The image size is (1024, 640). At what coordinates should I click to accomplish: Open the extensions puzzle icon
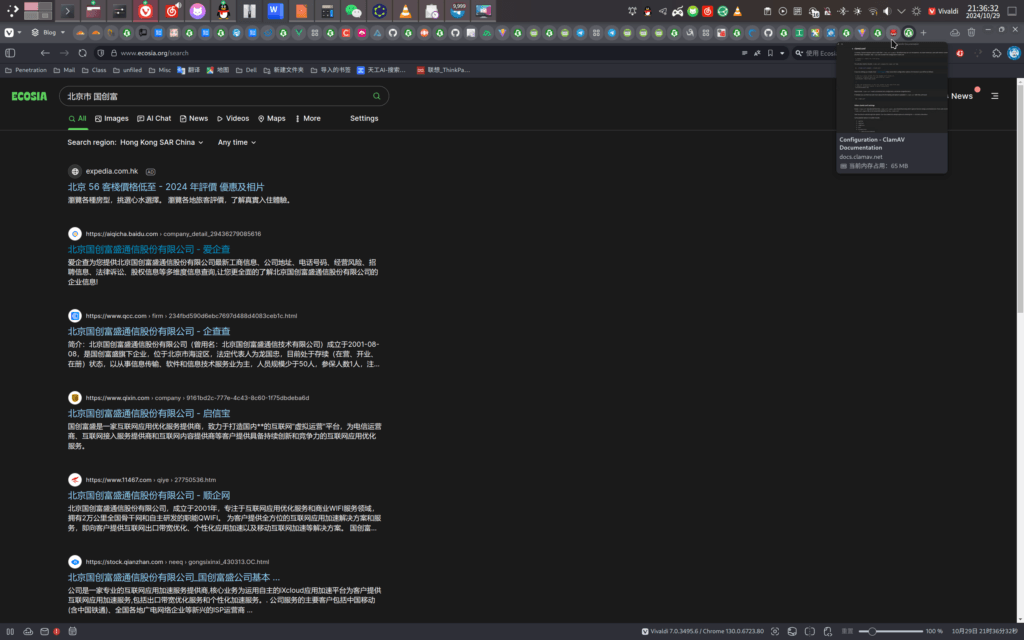[997, 53]
